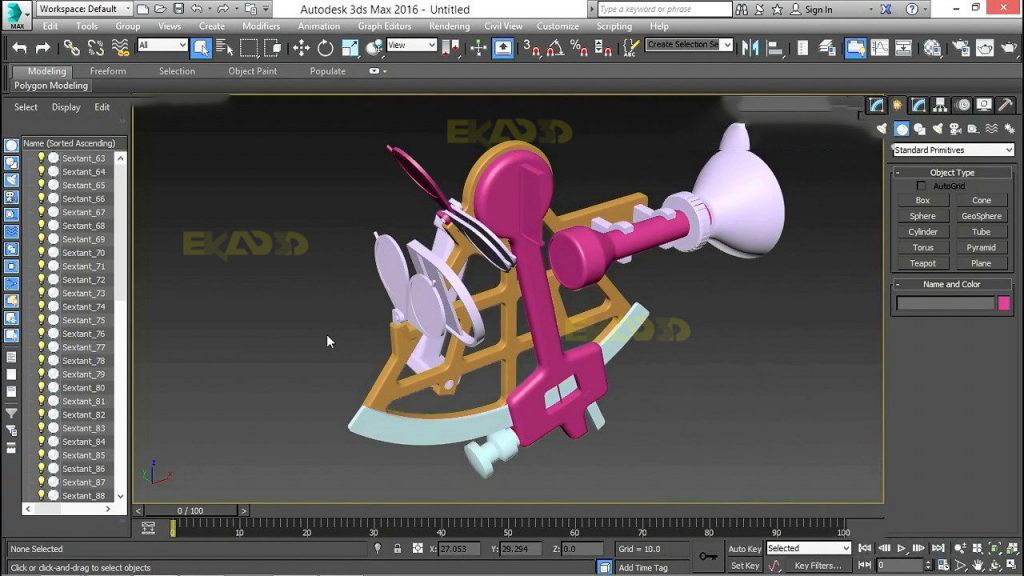Click the Key Filters button
The image size is (1024, 576).
click(818, 565)
